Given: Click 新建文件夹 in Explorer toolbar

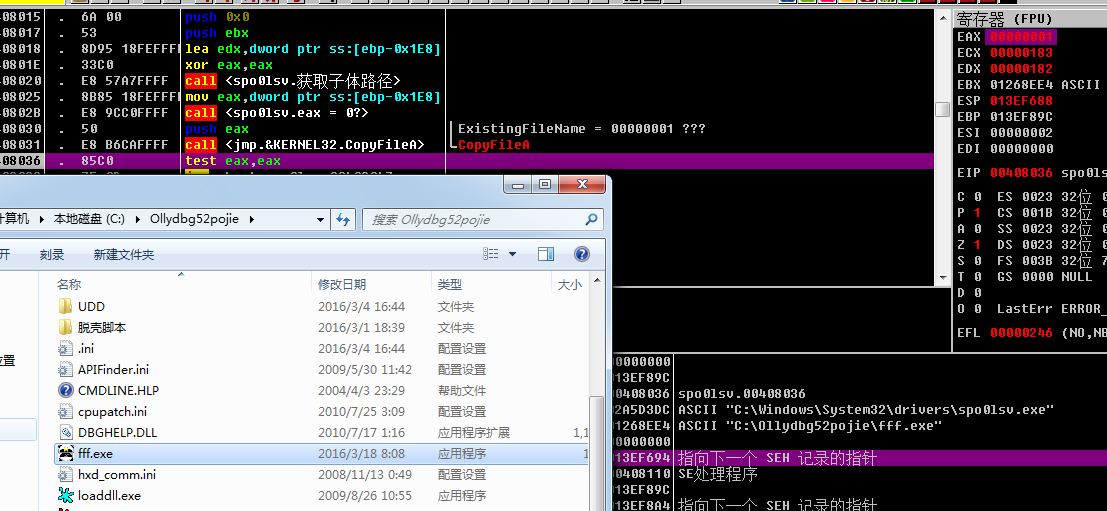Looking at the screenshot, I should [x=123, y=254].
